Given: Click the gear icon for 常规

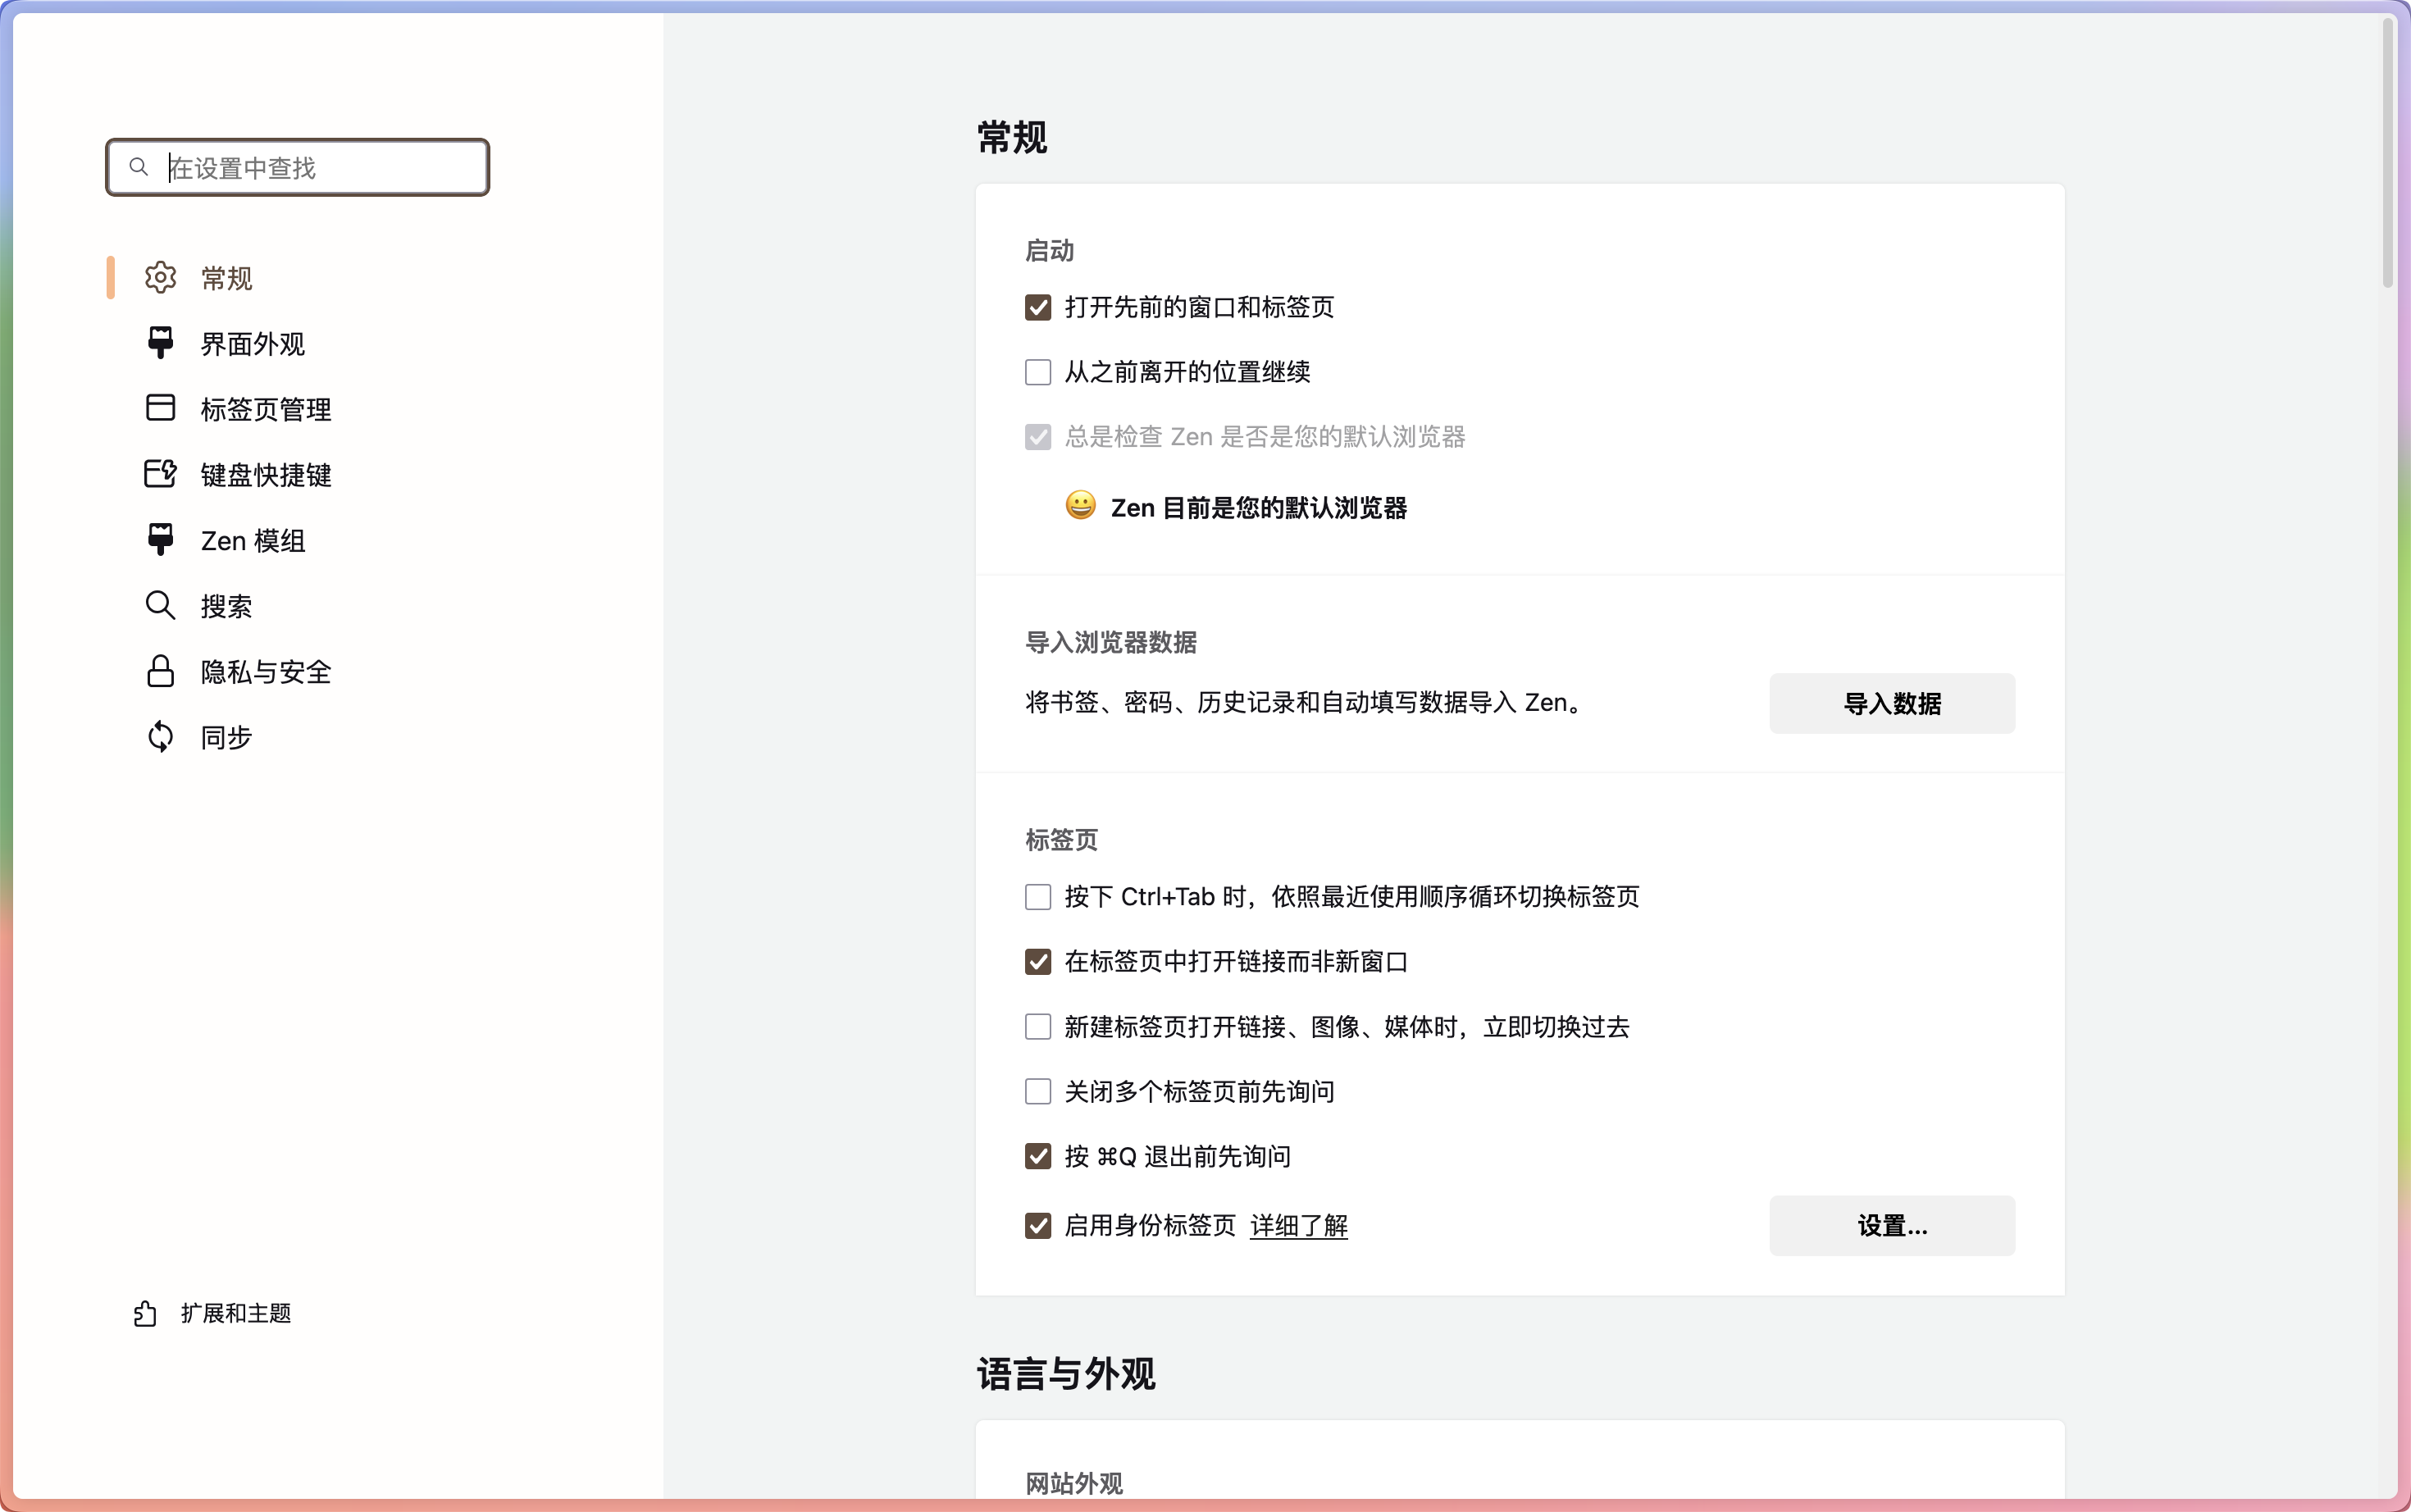Looking at the screenshot, I should point(160,277).
